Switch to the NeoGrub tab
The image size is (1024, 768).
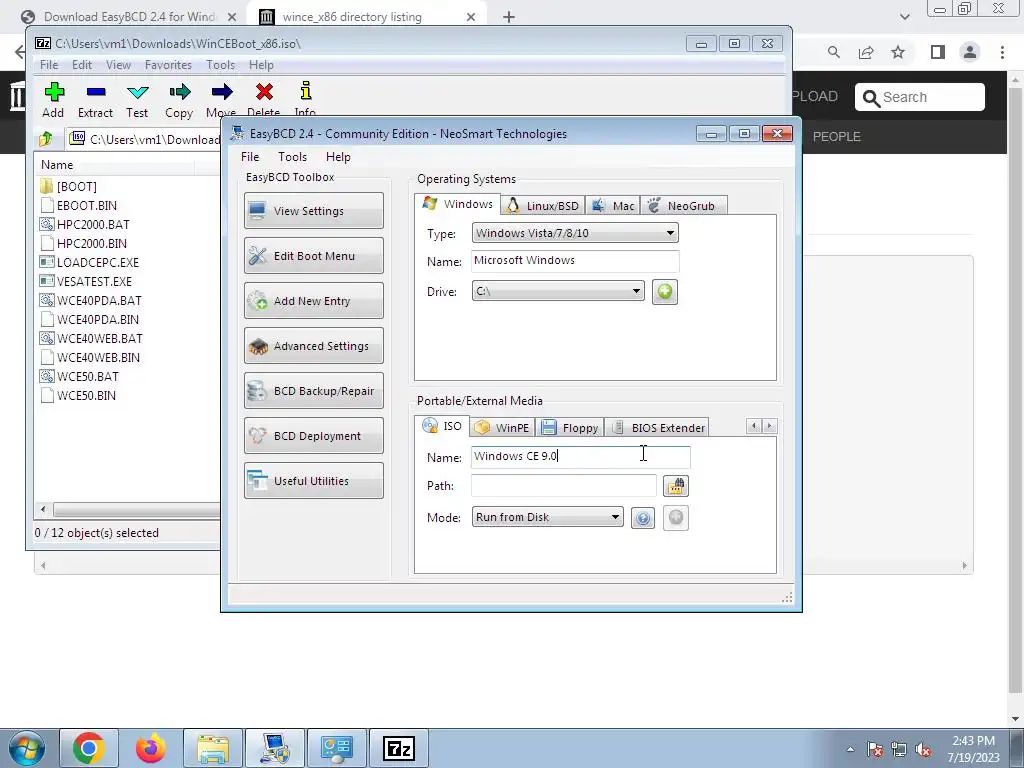[x=683, y=206]
